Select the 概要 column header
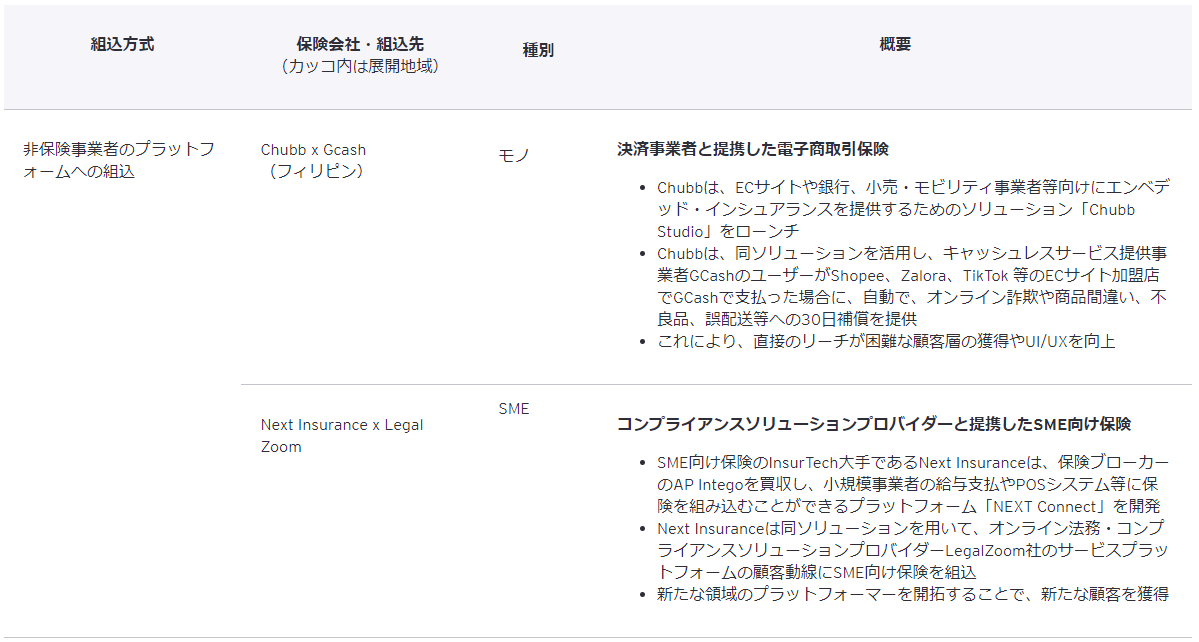This screenshot has height=642, width=1199. (895, 45)
